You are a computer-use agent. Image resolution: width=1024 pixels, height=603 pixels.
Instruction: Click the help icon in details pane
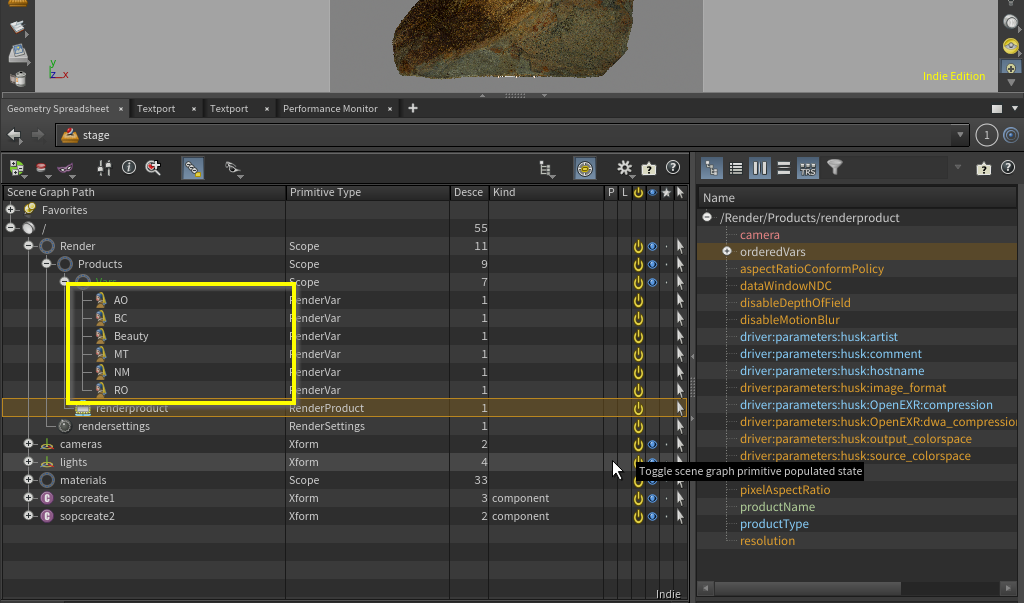[x=1008, y=168]
